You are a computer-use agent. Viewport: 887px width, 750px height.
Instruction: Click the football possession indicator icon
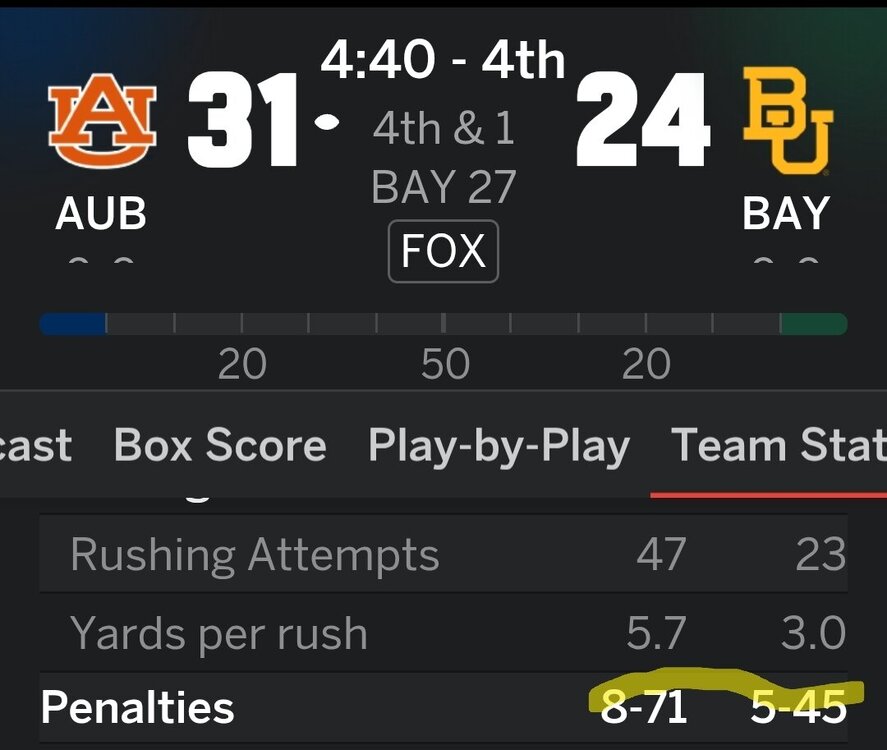(x=326, y=122)
